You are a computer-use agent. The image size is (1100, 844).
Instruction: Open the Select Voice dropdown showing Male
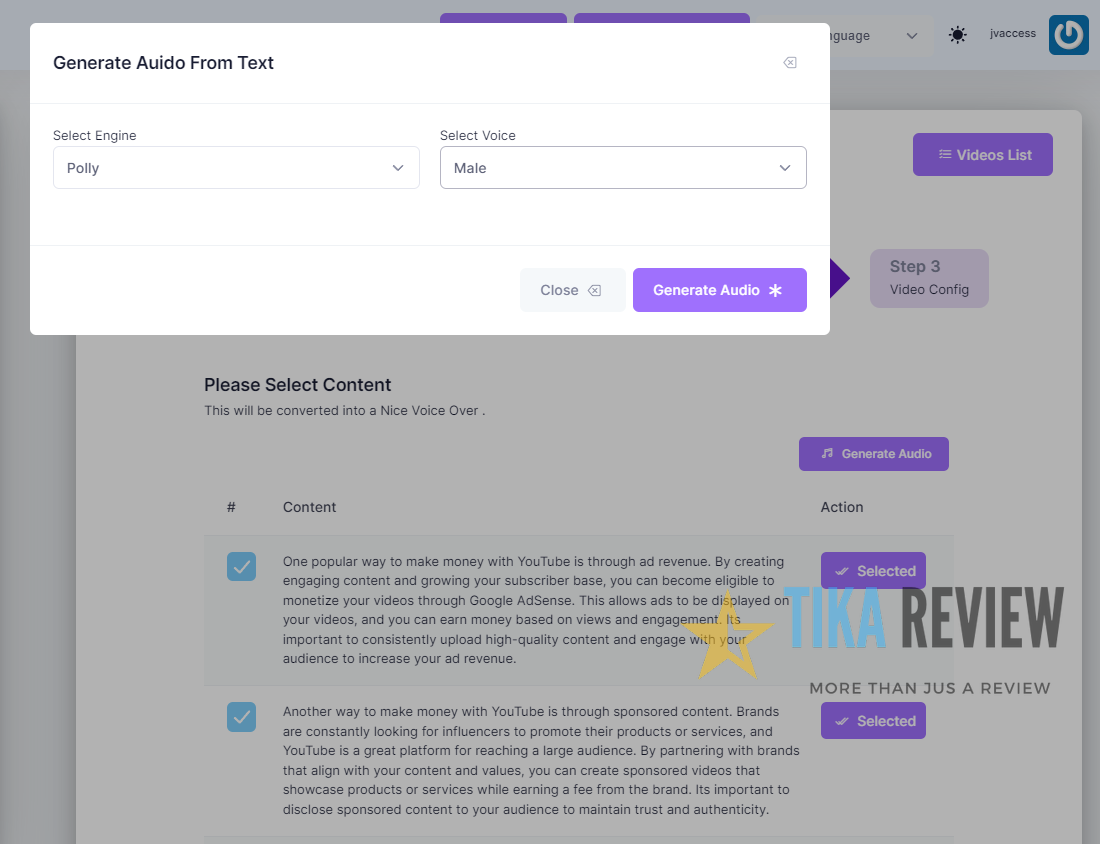click(623, 167)
